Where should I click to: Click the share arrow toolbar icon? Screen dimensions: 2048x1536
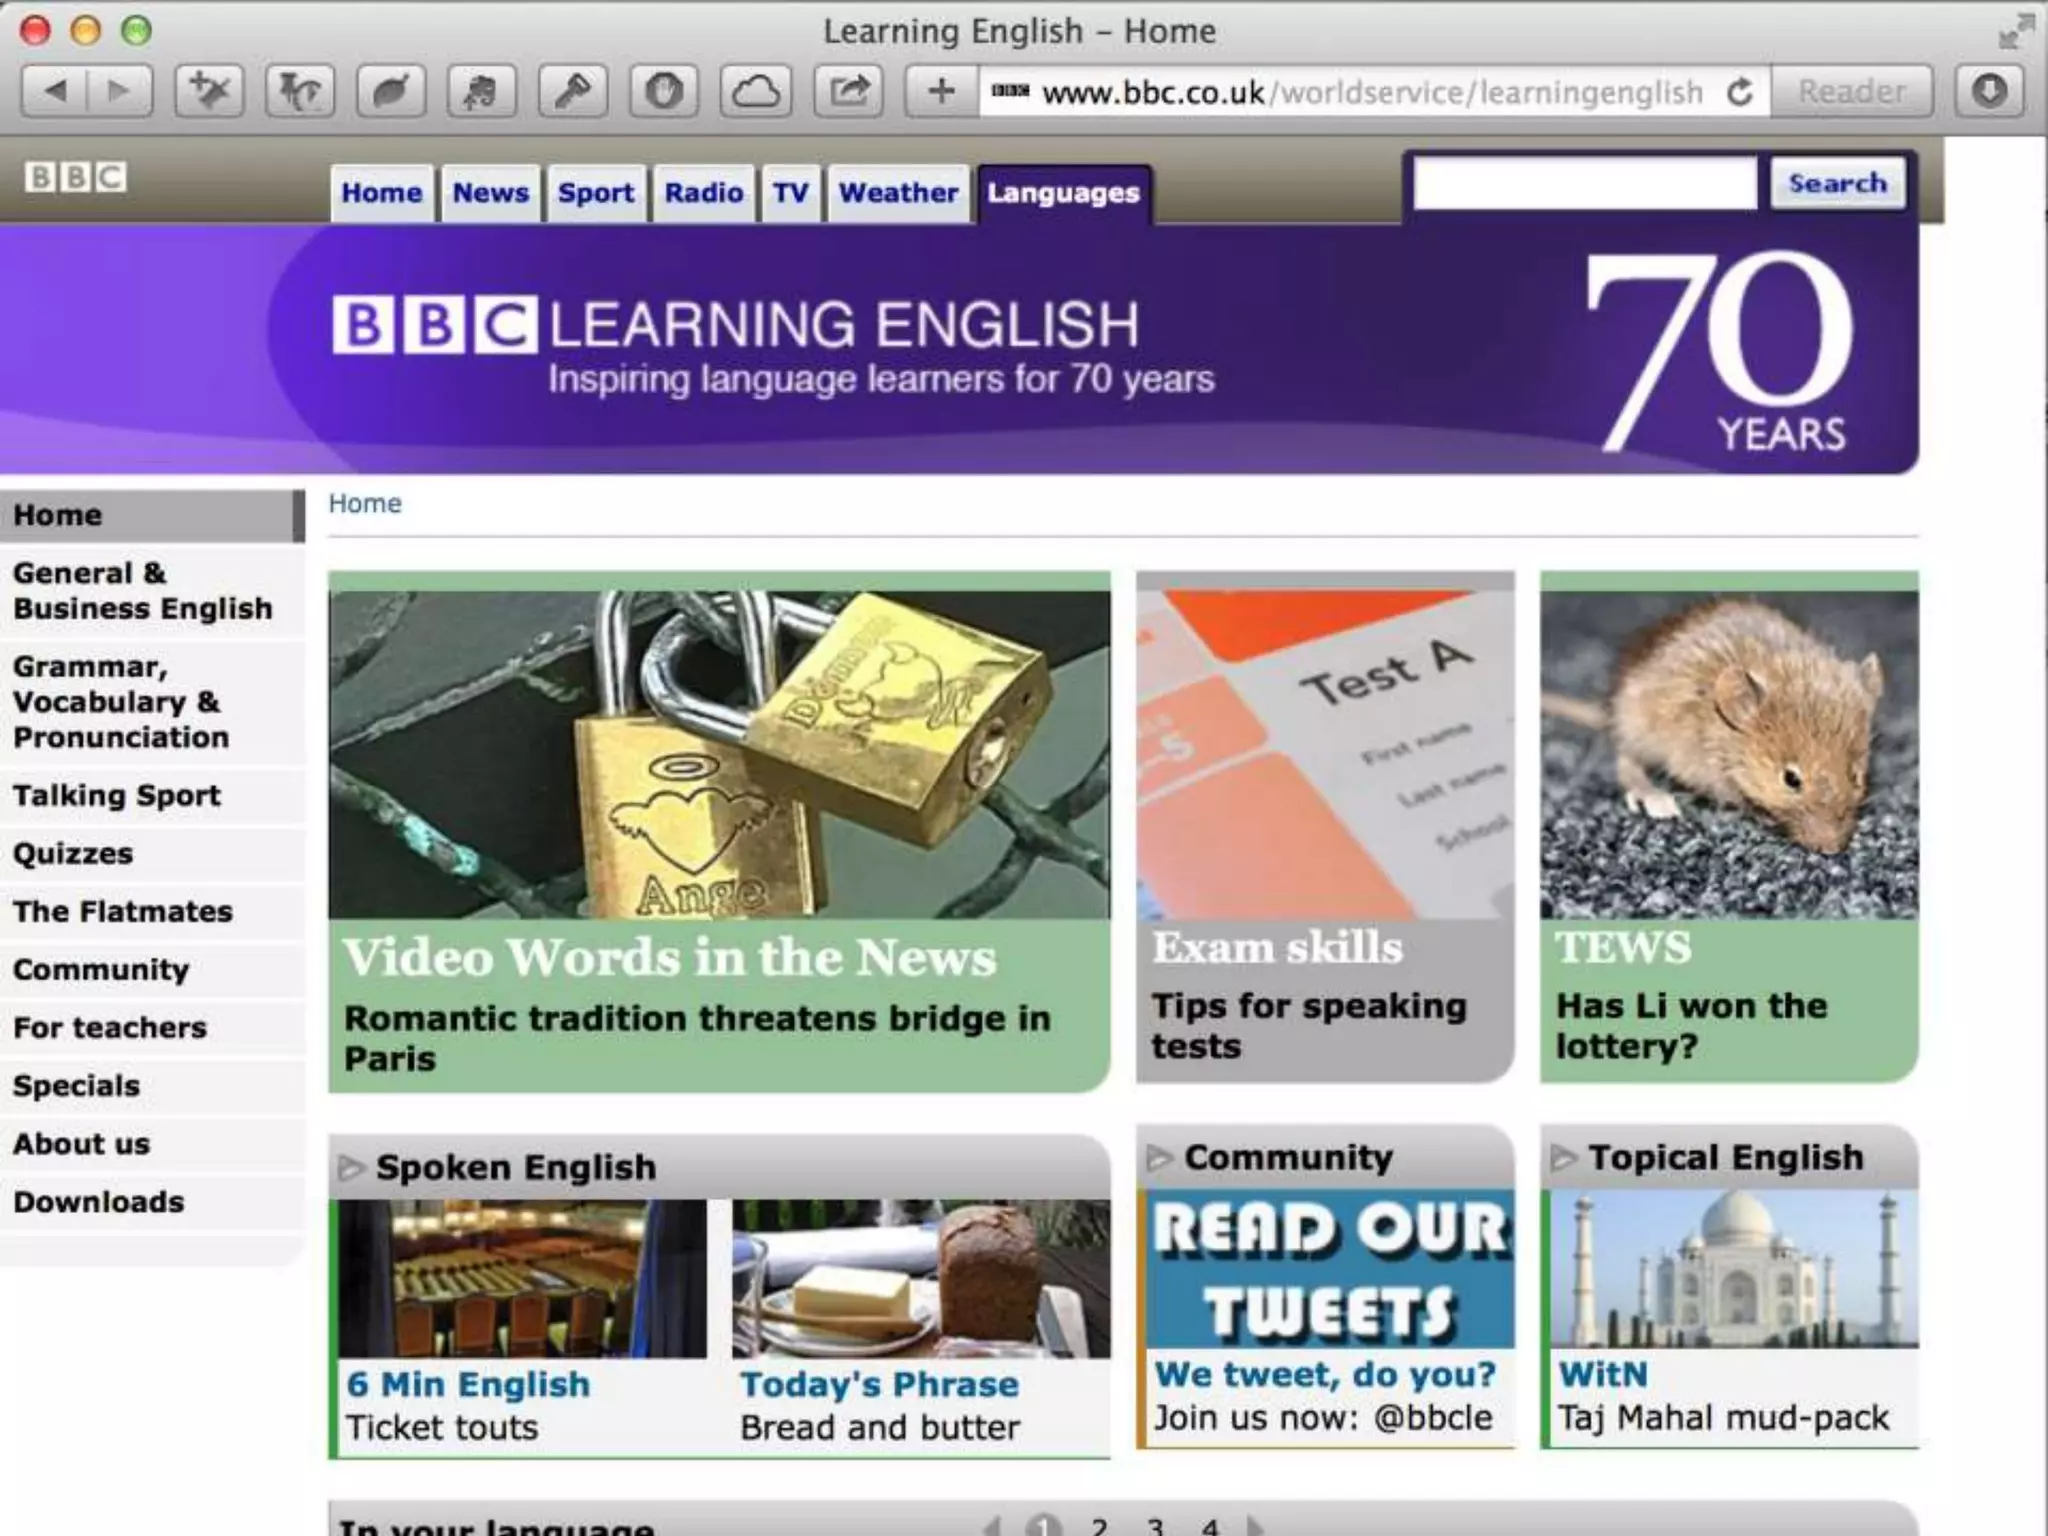[x=848, y=92]
